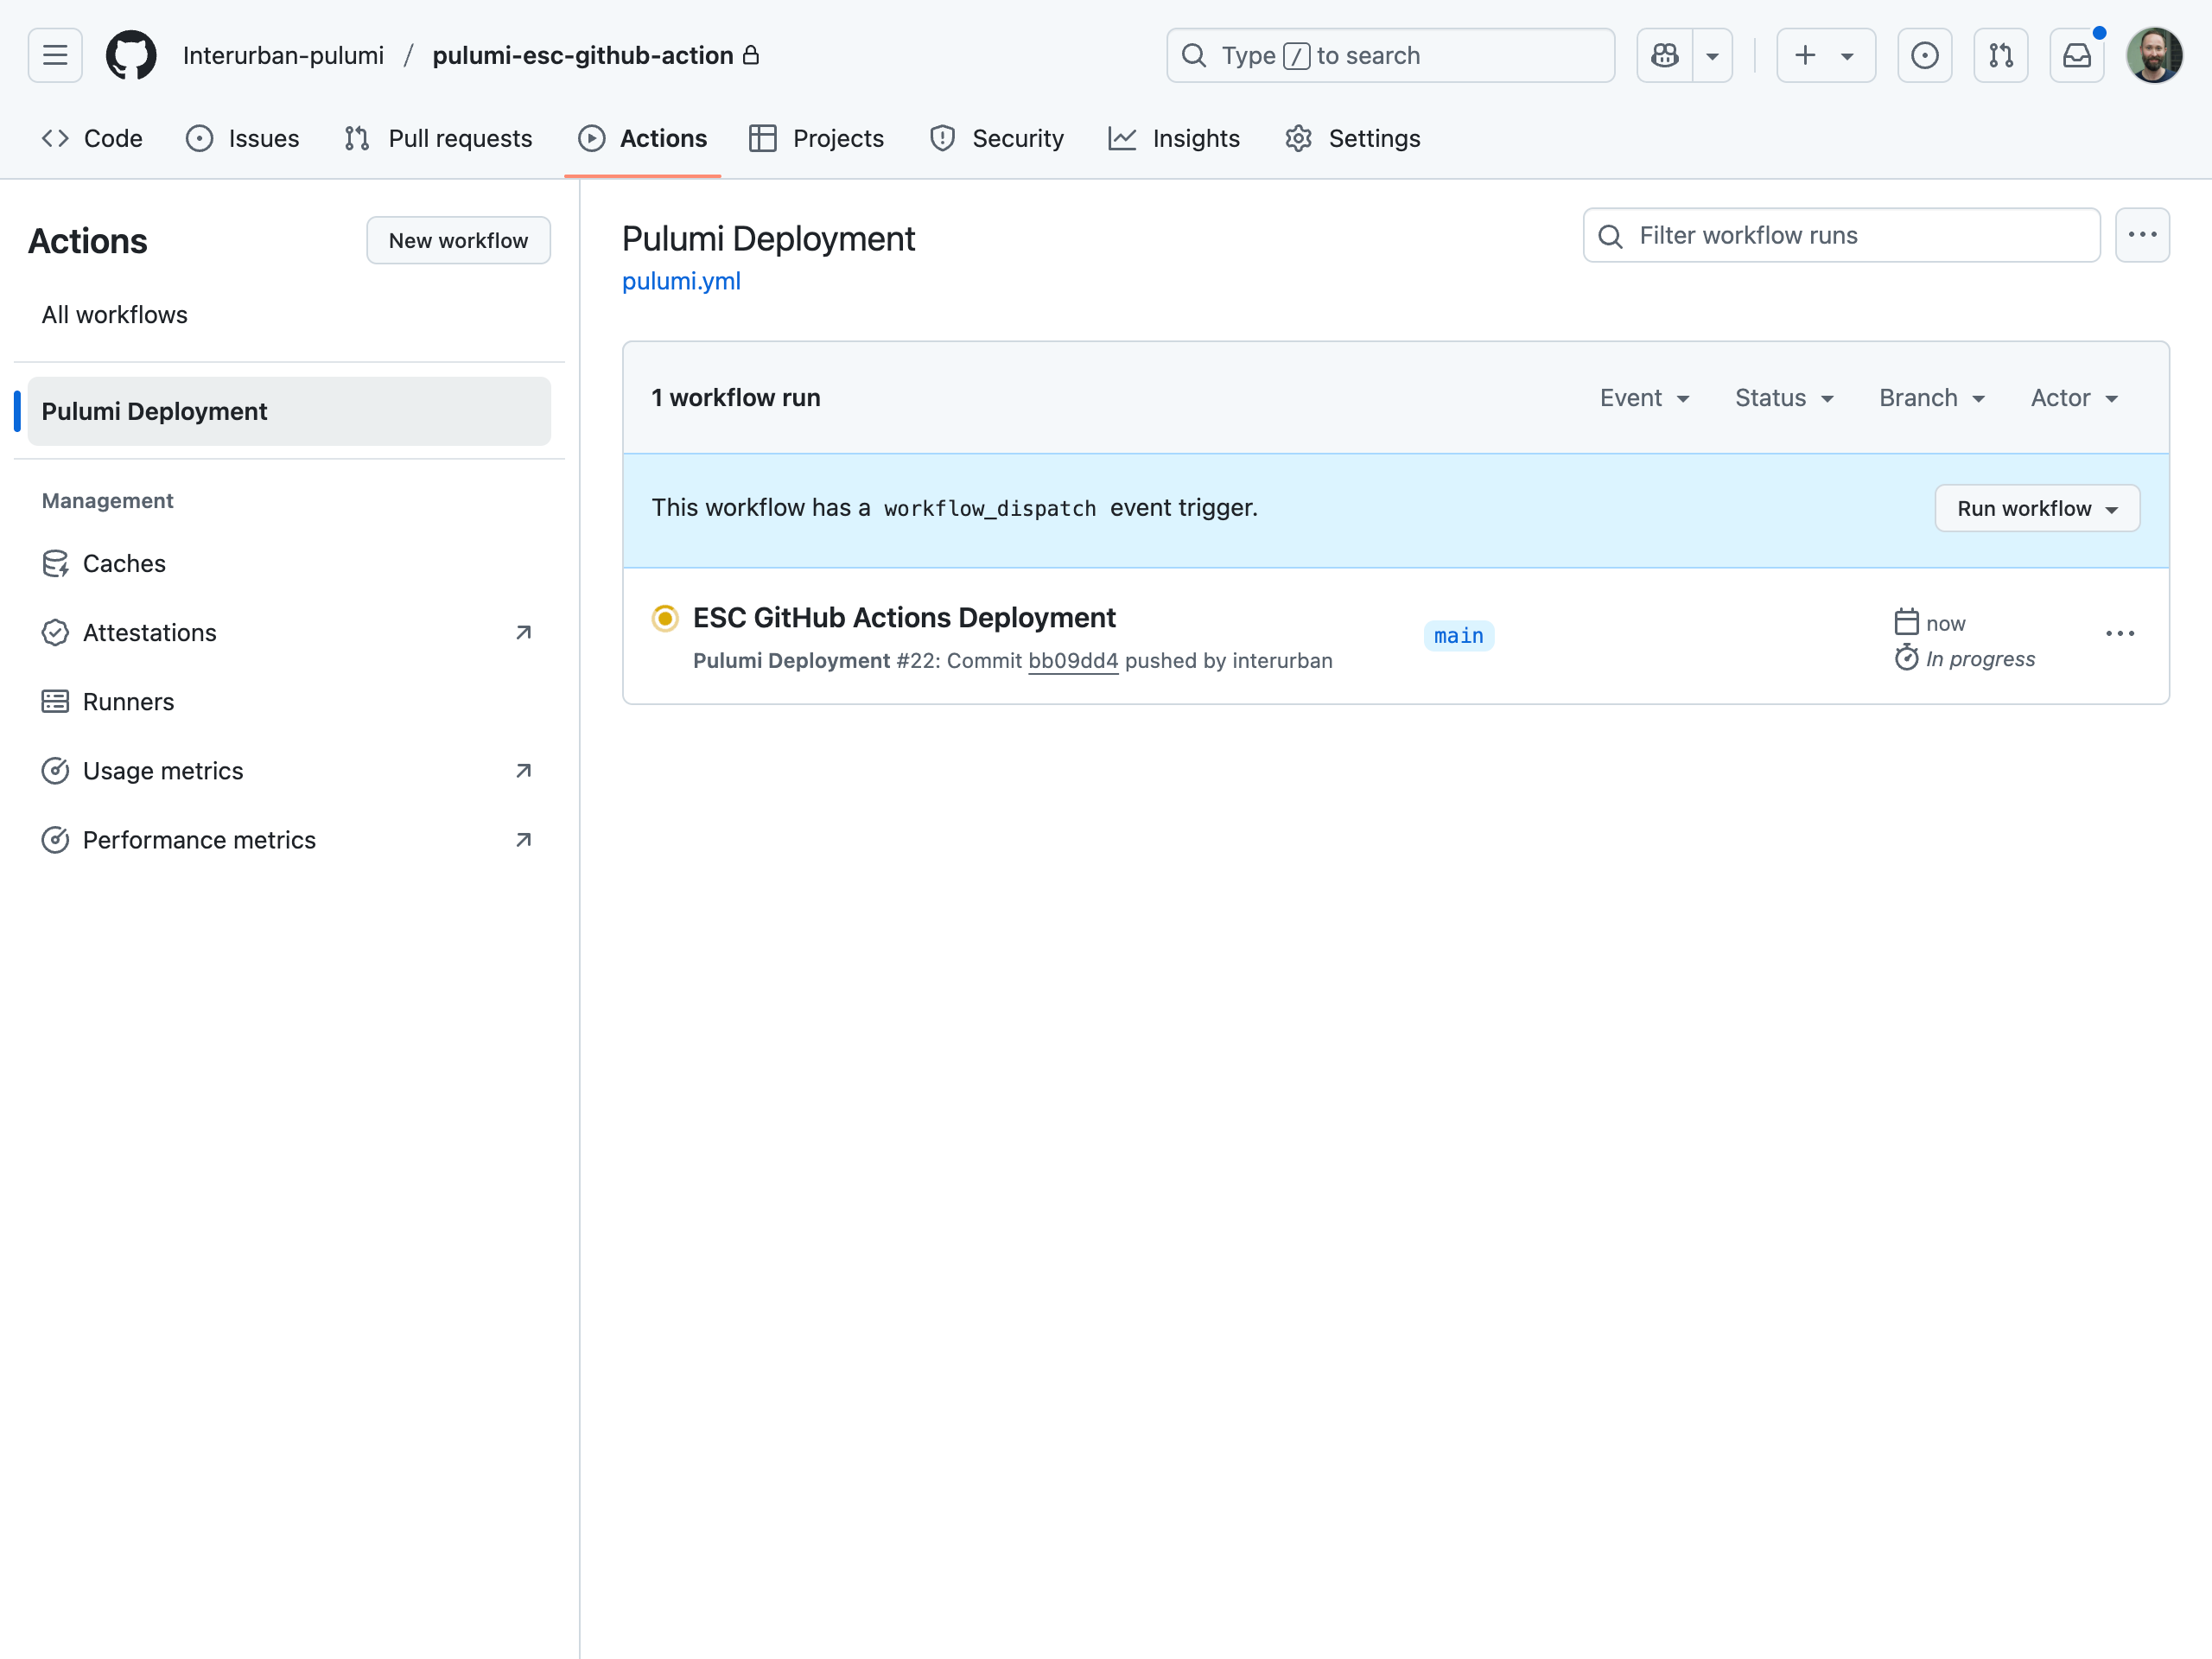
Task: Open the workflow options kebab menu beside filter
Action: [x=2142, y=235]
